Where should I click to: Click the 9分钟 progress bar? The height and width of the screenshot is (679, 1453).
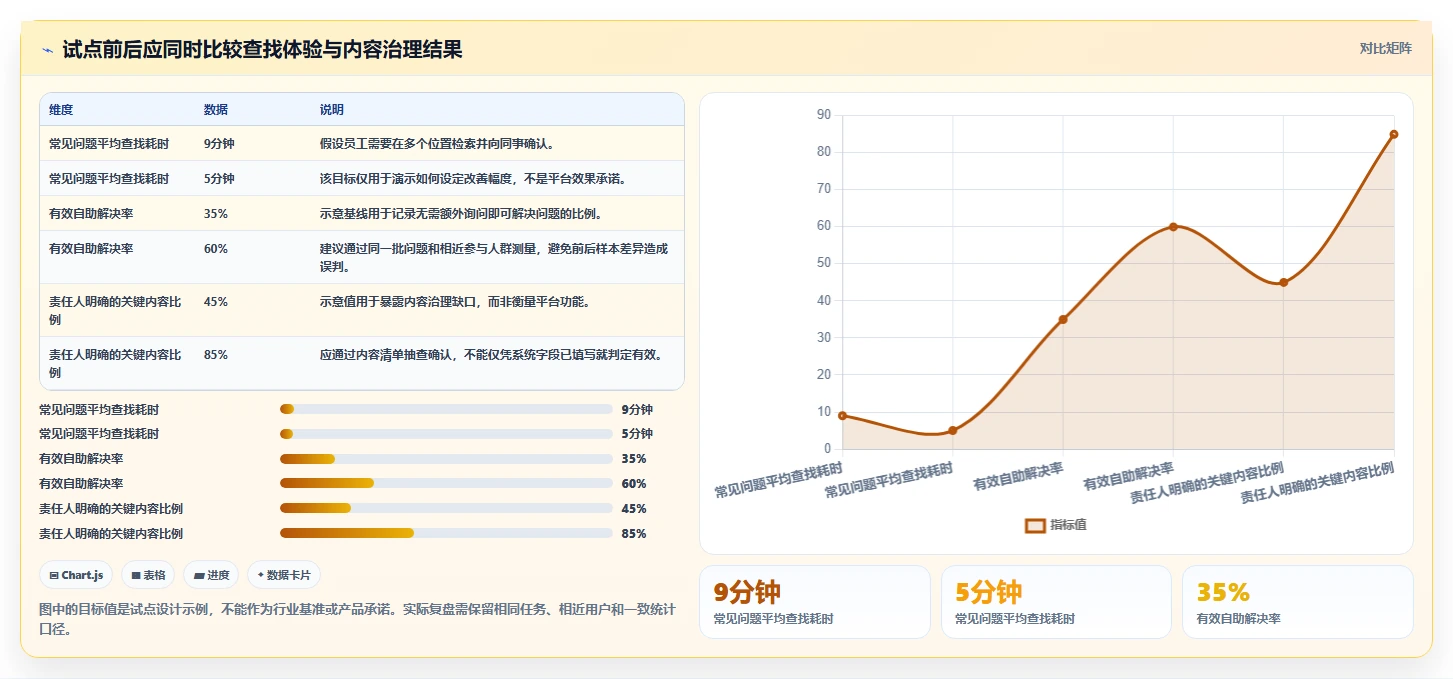446,409
